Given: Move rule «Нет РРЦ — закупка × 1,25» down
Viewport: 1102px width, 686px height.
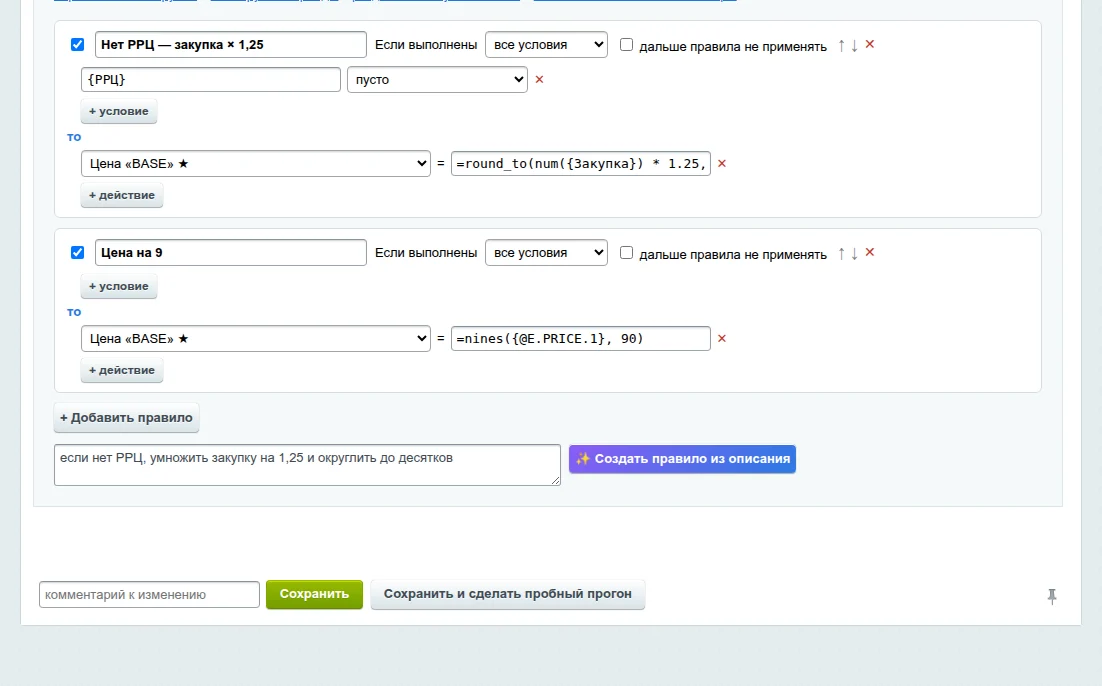Looking at the screenshot, I should pyautogui.click(x=855, y=46).
